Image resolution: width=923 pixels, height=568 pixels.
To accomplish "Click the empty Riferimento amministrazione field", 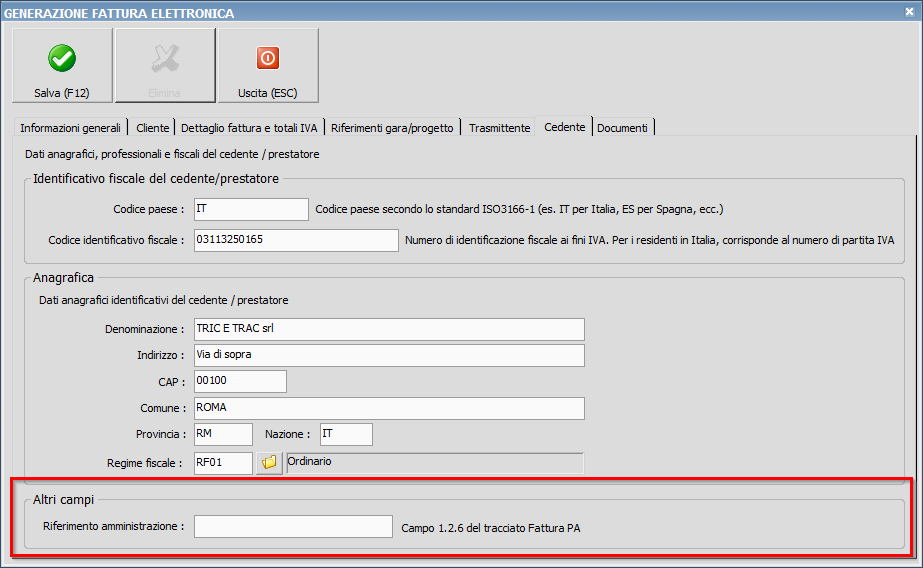I will (293, 526).
